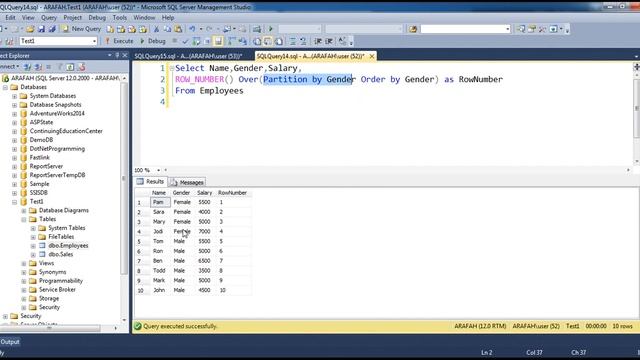
Task: Collapse the Tables folder node
Action: pos(24,219)
